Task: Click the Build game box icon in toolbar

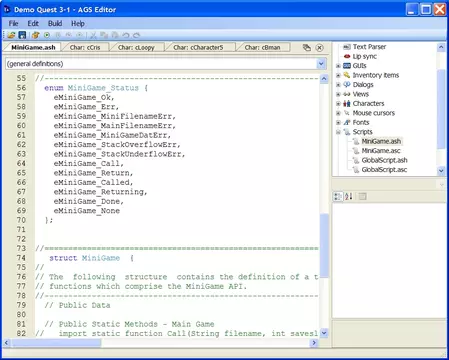Action: pyautogui.click(x=36, y=35)
